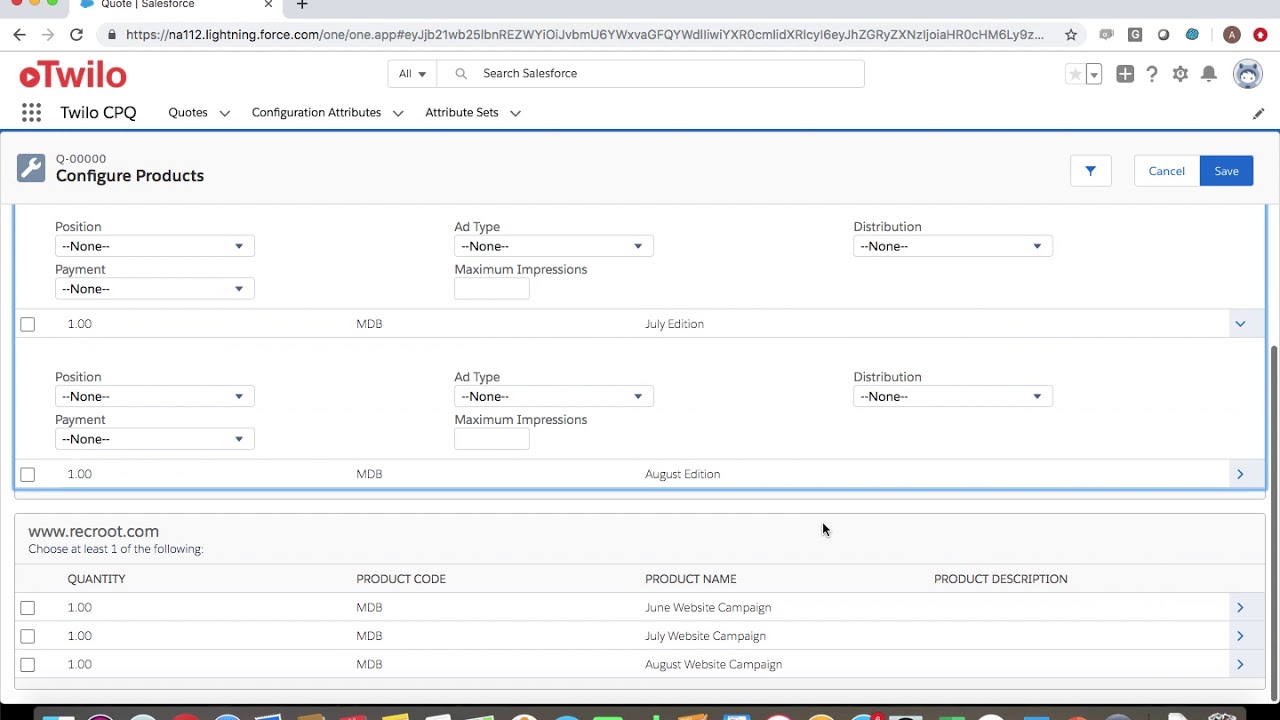Click the wrench Configure Products icon

(31, 168)
